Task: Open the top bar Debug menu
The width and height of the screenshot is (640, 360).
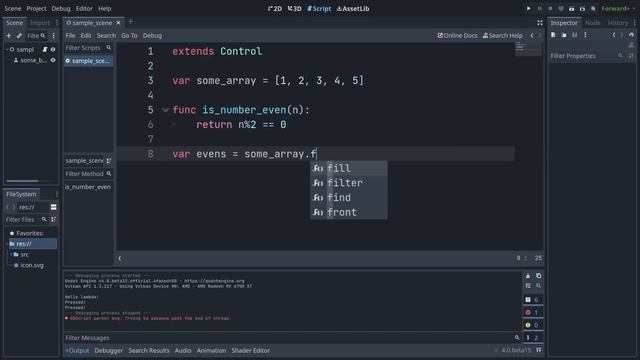Action: [x=61, y=8]
